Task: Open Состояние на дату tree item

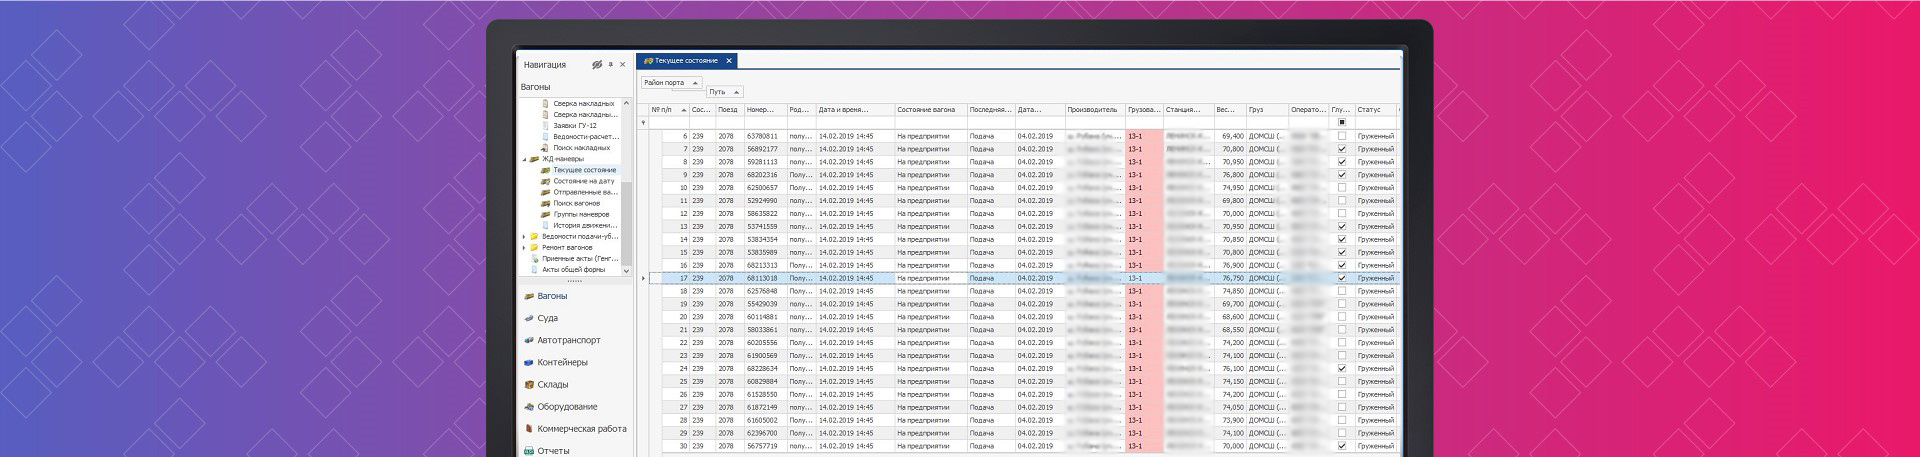Action: point(583,181)
